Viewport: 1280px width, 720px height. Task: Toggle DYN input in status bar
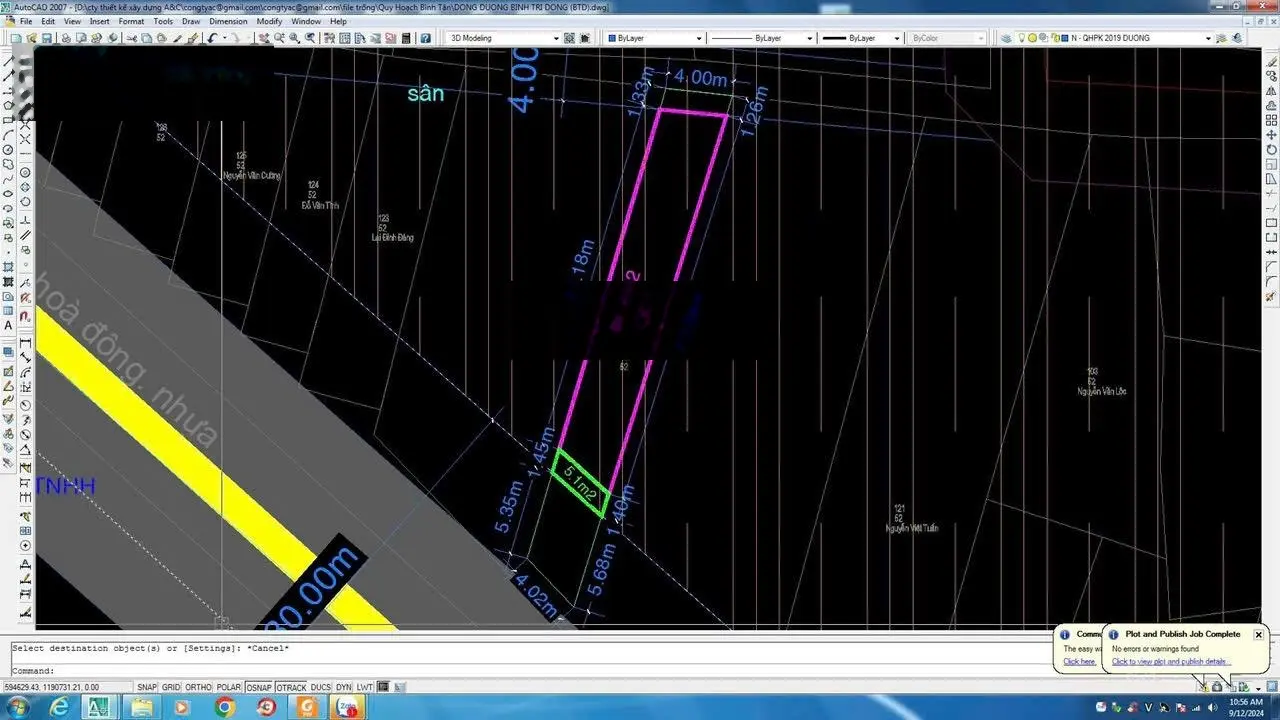pyautogui.click(x=344, y=687)
